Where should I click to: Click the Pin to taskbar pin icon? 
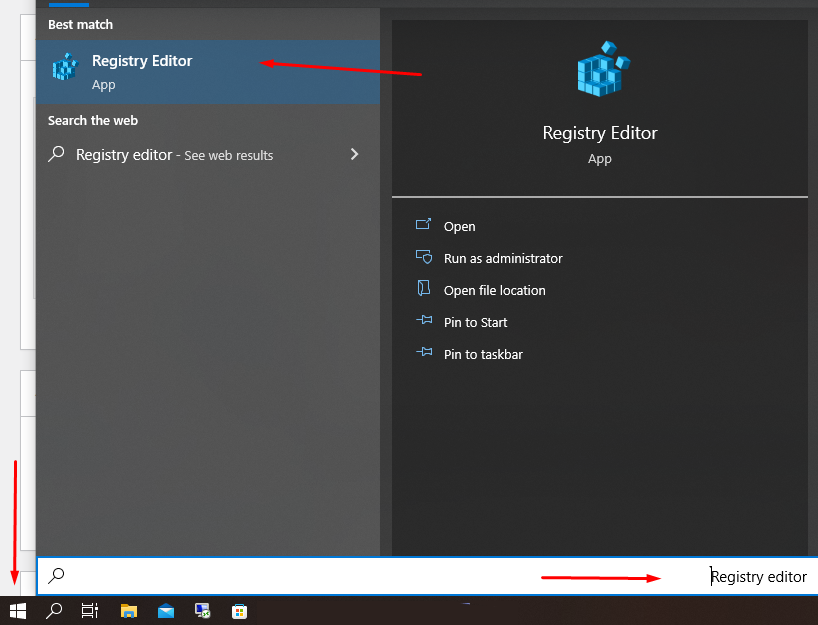pos(424,352)
